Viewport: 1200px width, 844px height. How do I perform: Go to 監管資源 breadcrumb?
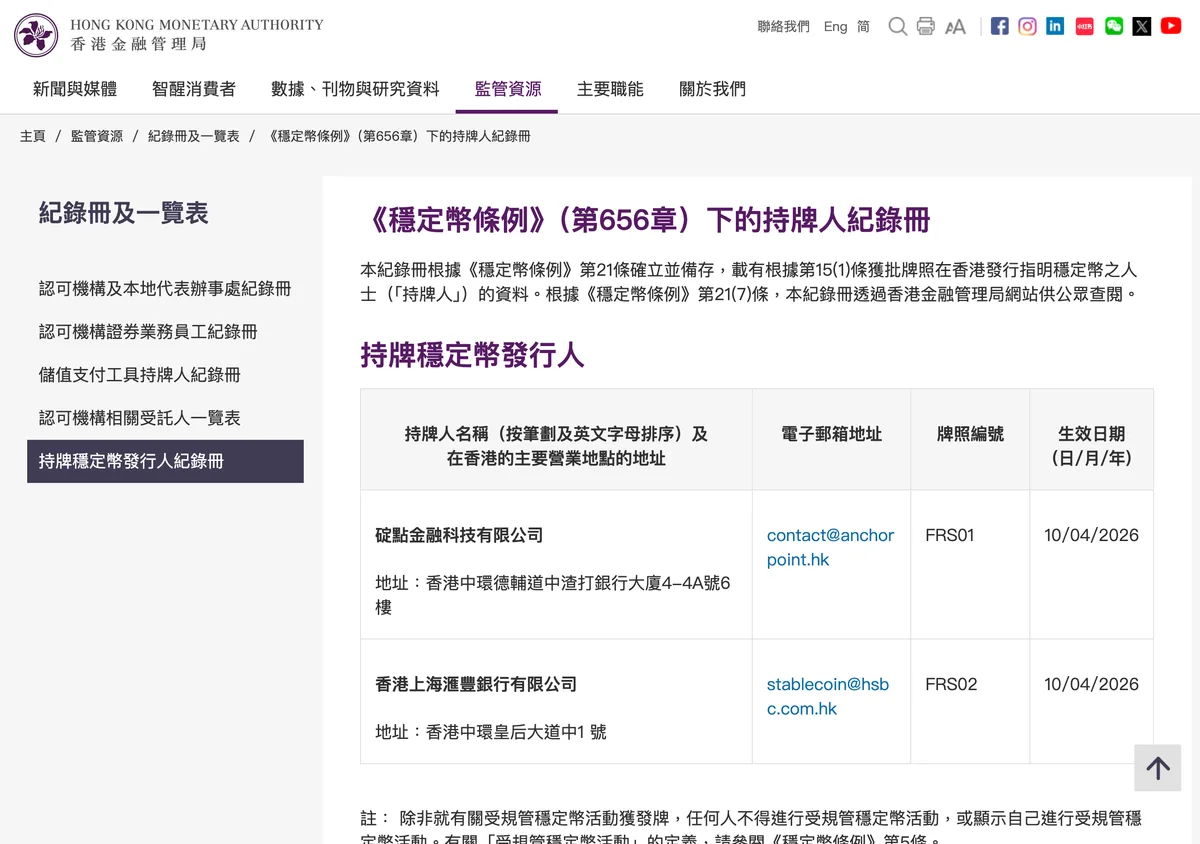(97, 136)
